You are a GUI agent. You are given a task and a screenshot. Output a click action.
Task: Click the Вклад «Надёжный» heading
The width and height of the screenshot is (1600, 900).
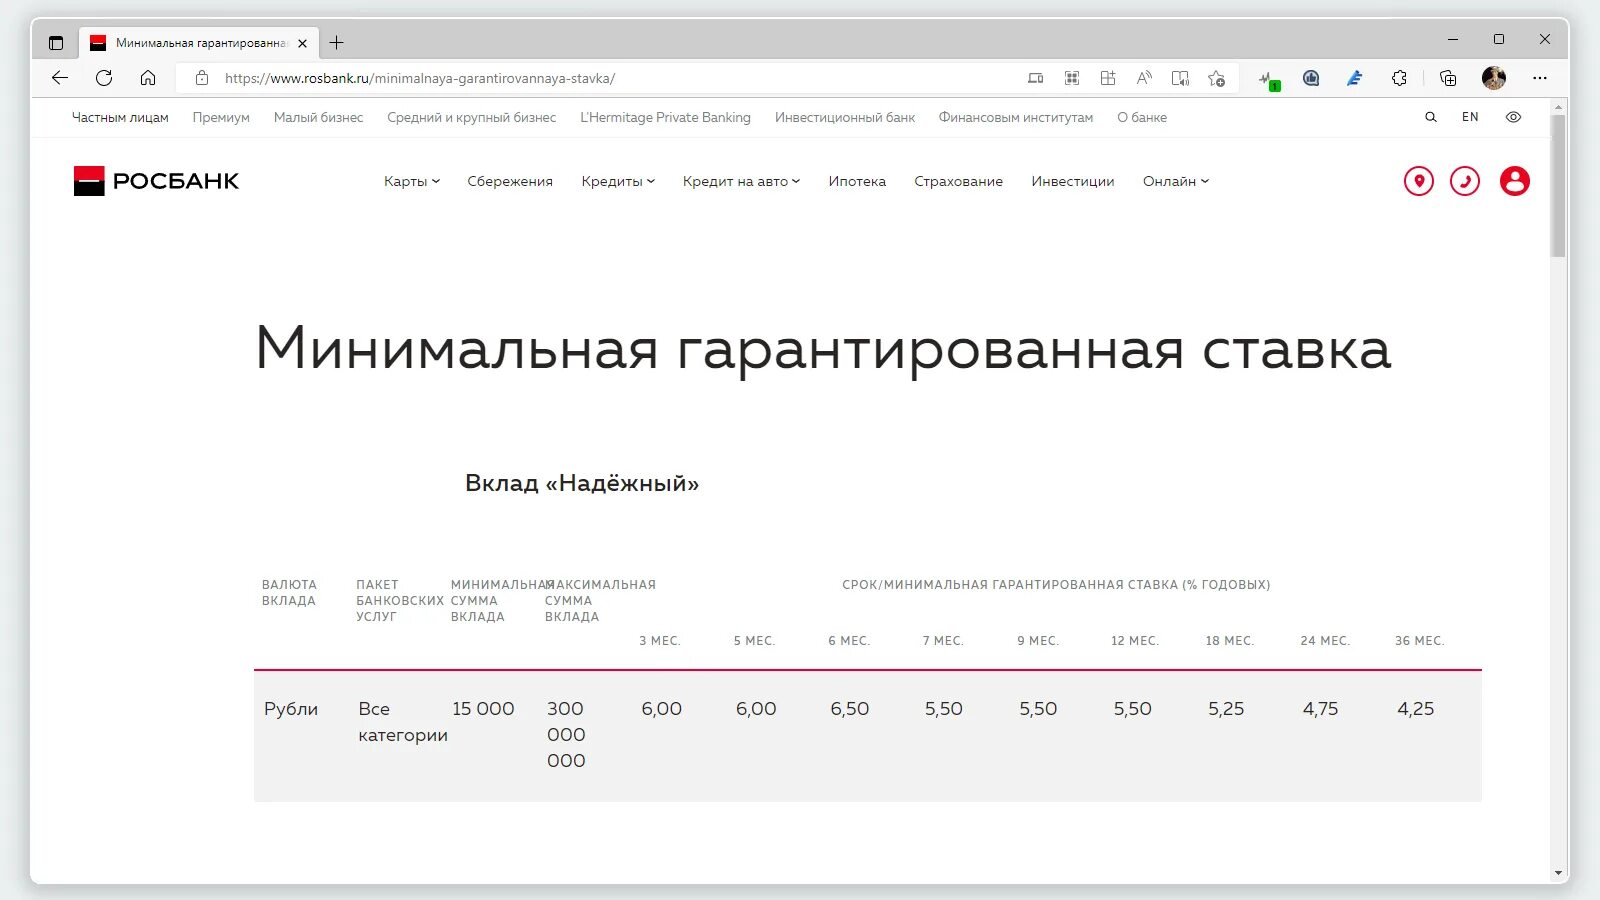[582, 483]
